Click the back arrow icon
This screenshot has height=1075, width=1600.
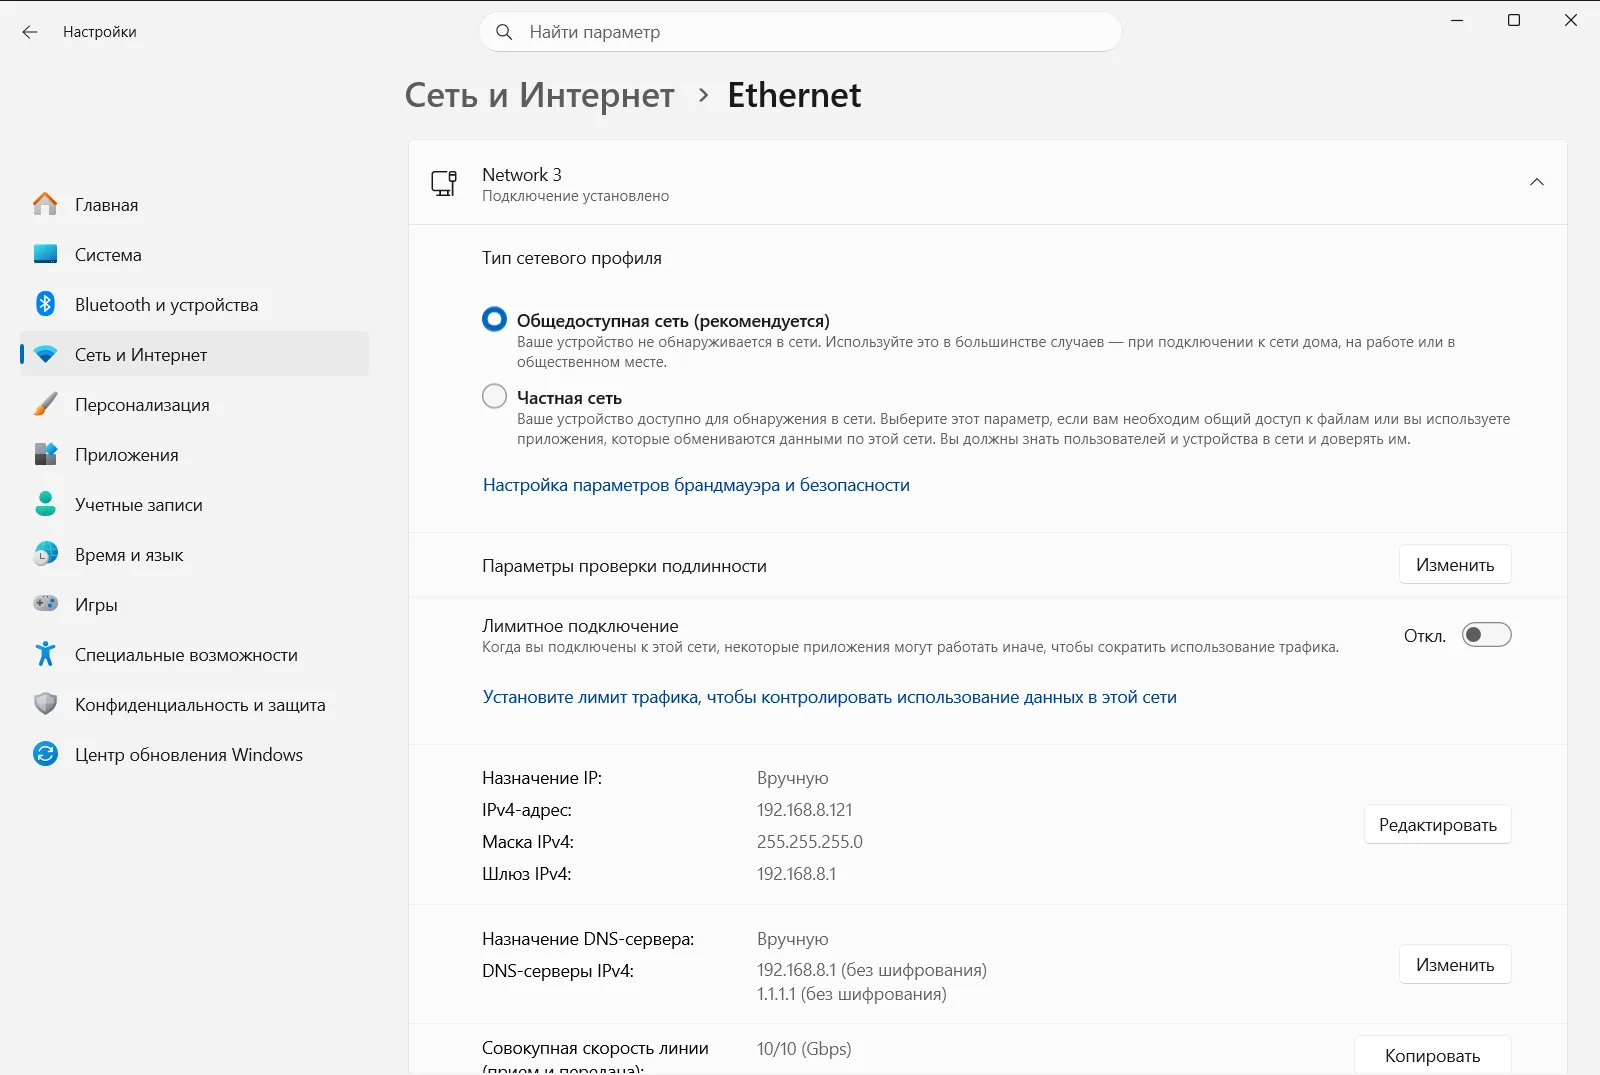(30, 32)
